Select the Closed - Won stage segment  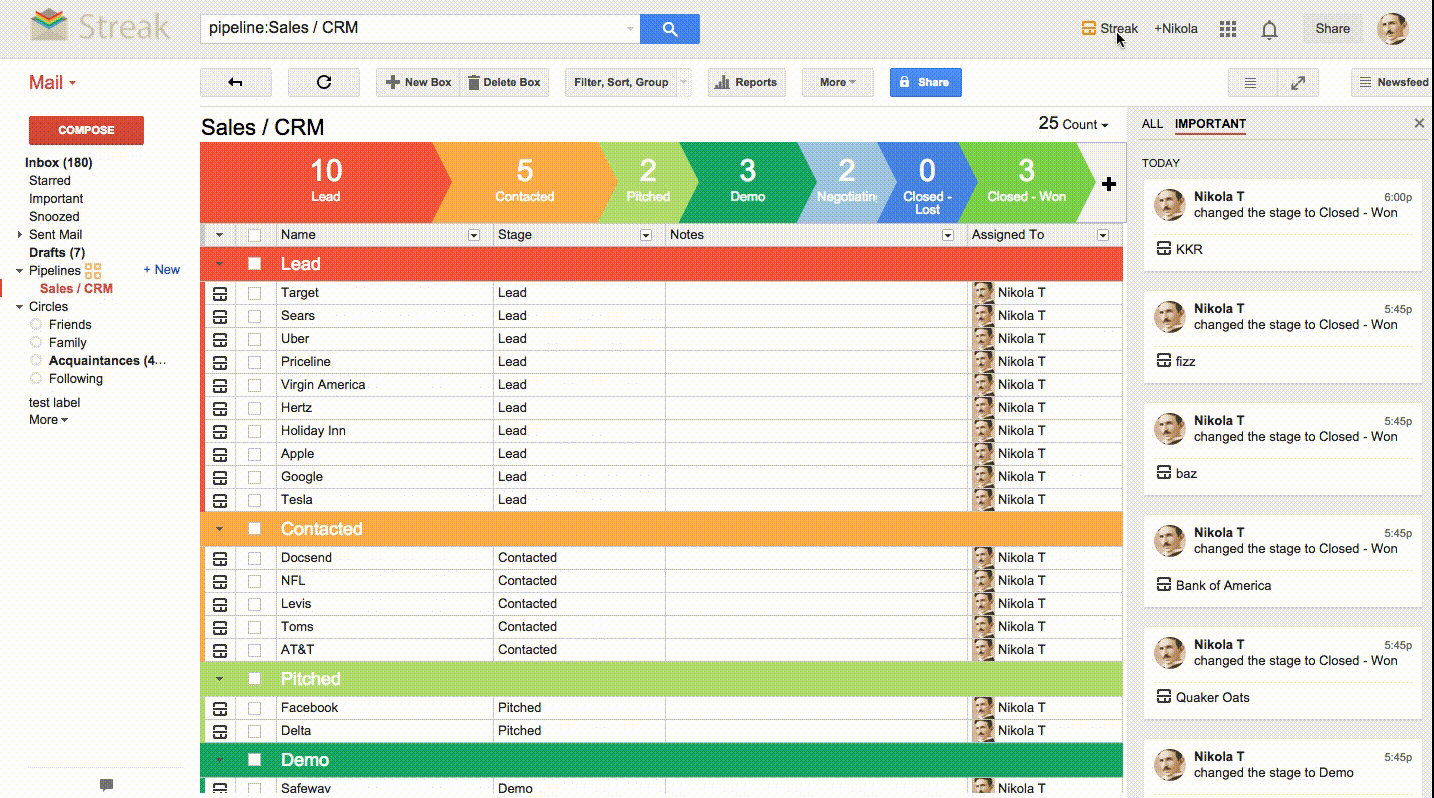coord(1026,182)
